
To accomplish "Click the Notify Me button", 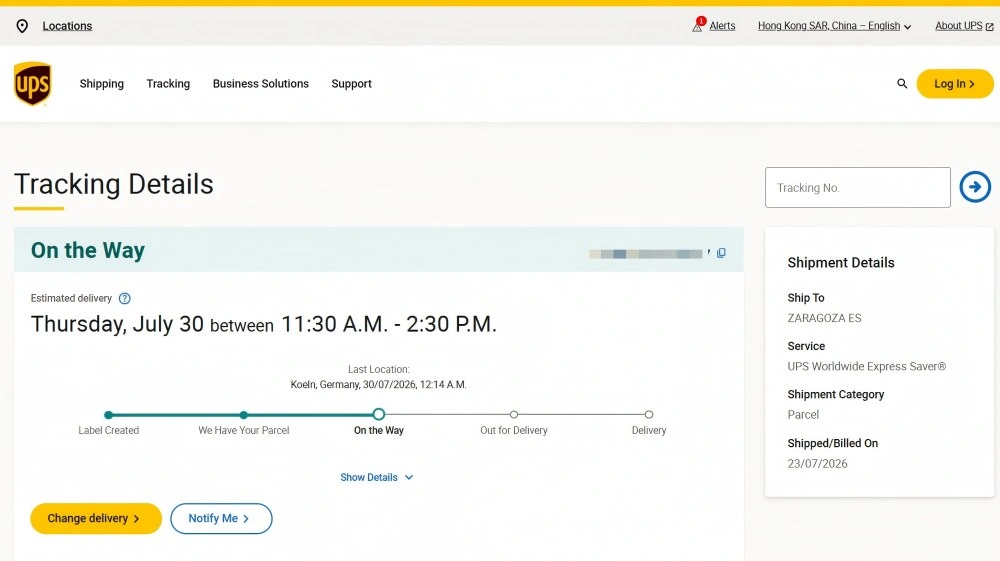I will [x=221, y=518].
